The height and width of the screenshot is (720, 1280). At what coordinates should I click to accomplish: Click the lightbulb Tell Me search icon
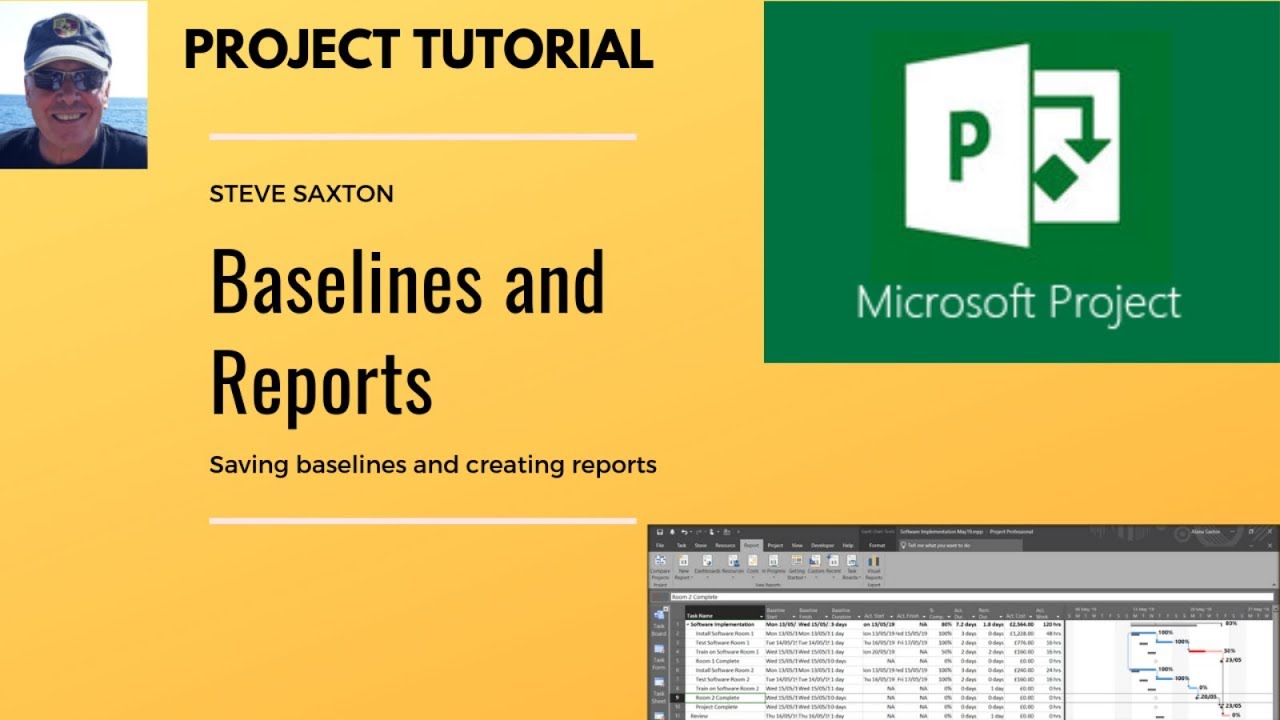[x=904, y=545]
